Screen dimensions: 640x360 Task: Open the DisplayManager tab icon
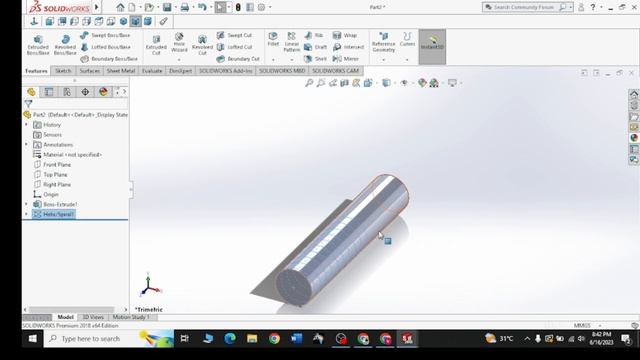(103, 92)
